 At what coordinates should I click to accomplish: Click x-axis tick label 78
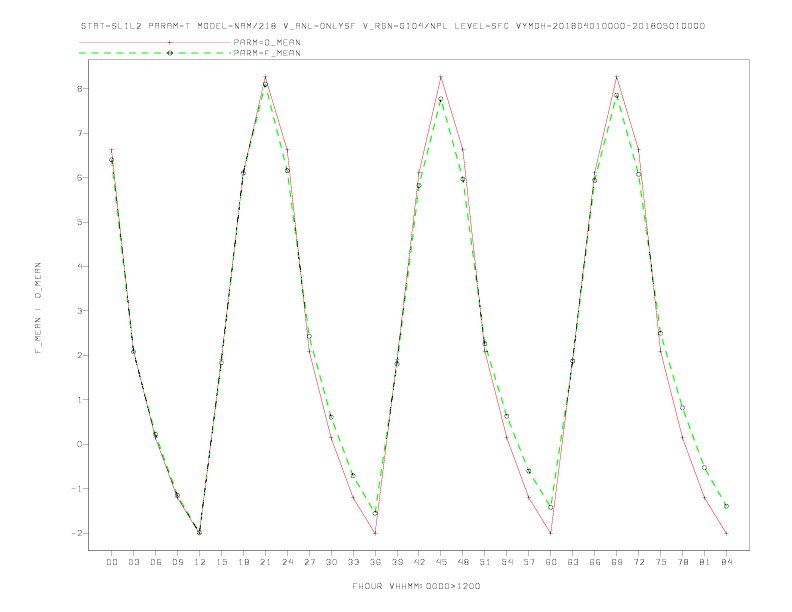pyautogui.click(x=683, y=562)
